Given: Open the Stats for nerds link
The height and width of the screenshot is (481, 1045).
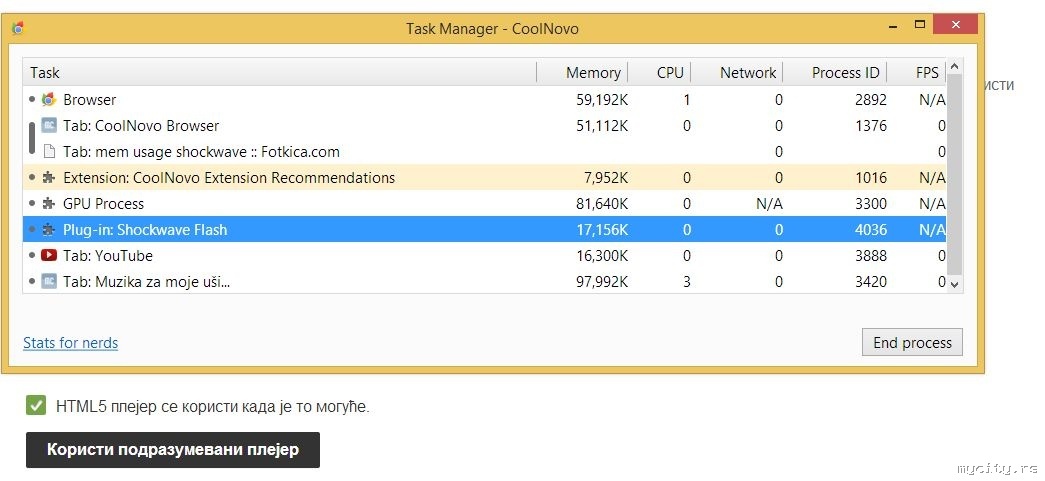Looking at the screenshot, I should pos(71,343).
